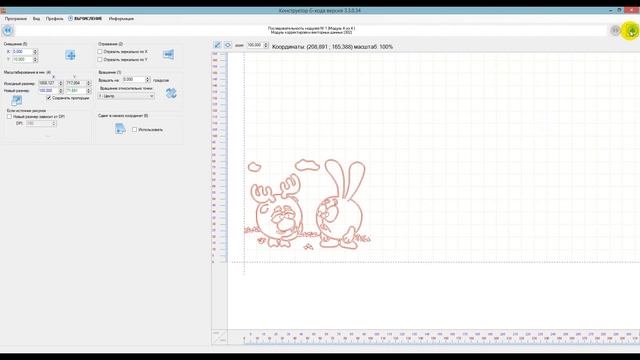Screen dimensions: 640x360
Task: Click the DPI value field
Action: pos(39,123)
